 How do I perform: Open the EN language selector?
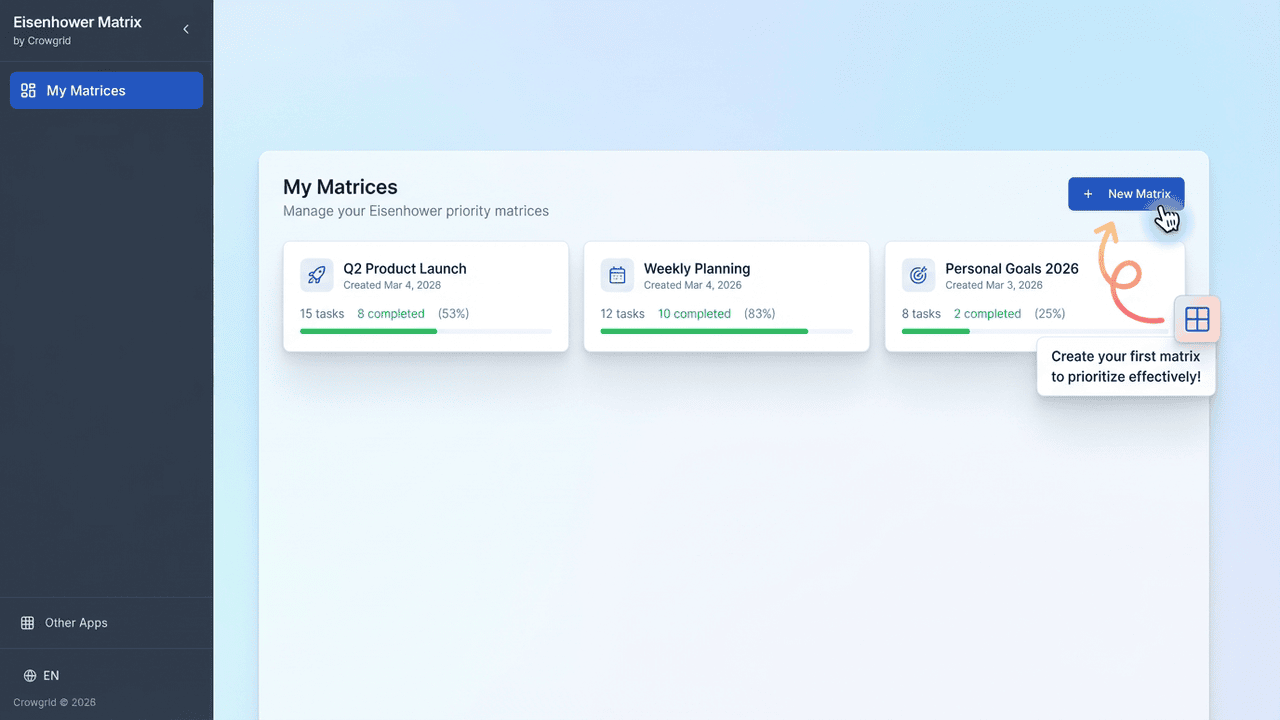click(x=51, y=676)
